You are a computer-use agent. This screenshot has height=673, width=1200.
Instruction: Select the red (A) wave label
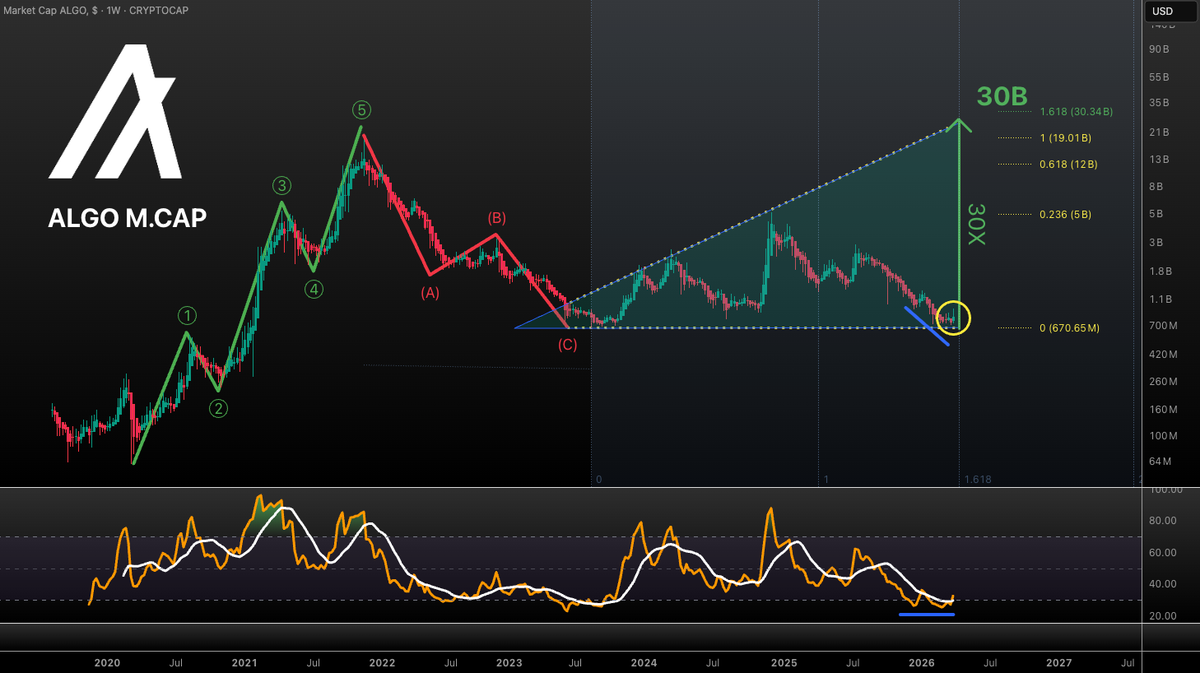430,293
